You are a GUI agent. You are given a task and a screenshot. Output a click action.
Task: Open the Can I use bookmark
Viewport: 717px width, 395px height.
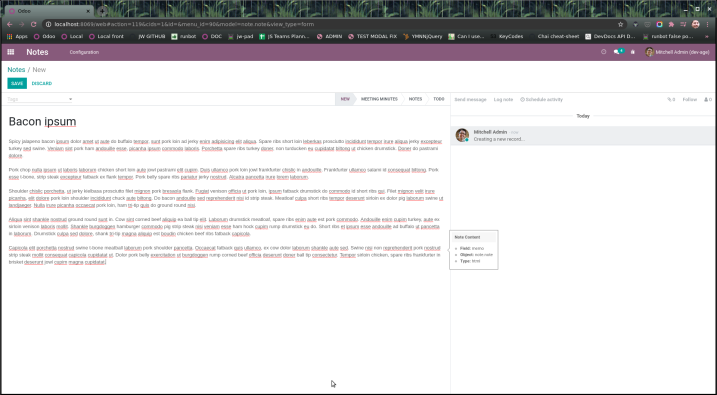[x=466, y=37]
